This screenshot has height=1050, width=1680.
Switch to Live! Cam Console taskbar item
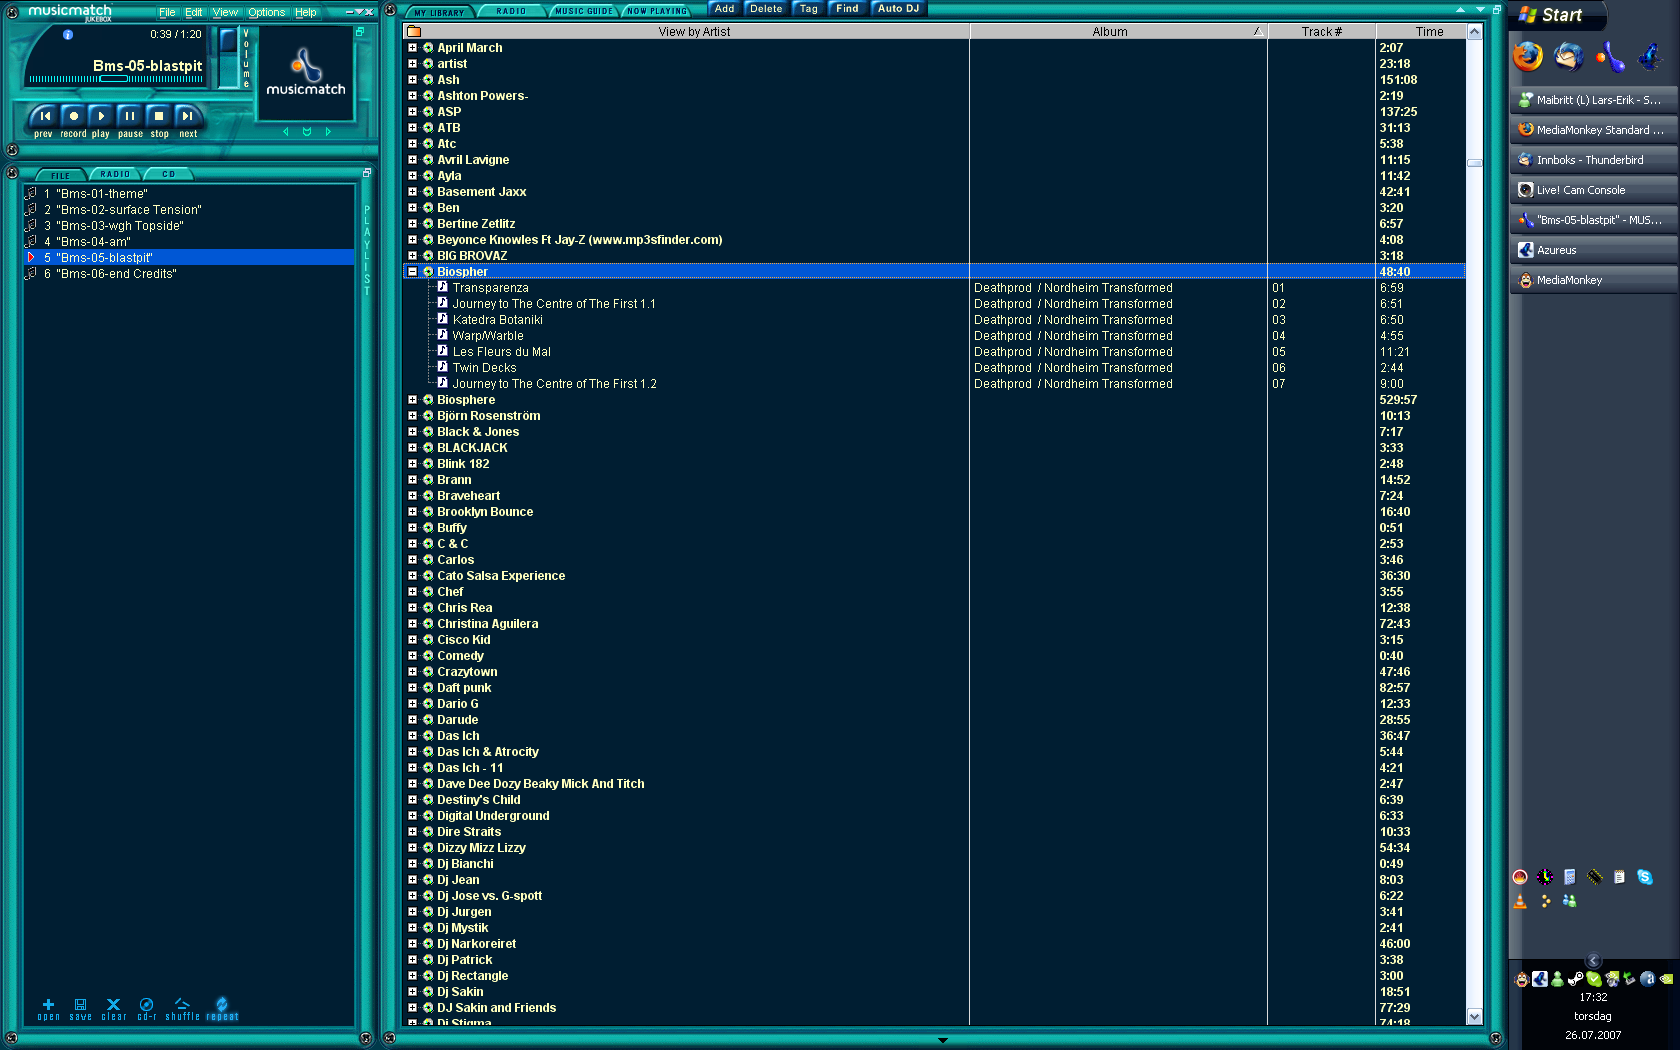coord(1593,190)
